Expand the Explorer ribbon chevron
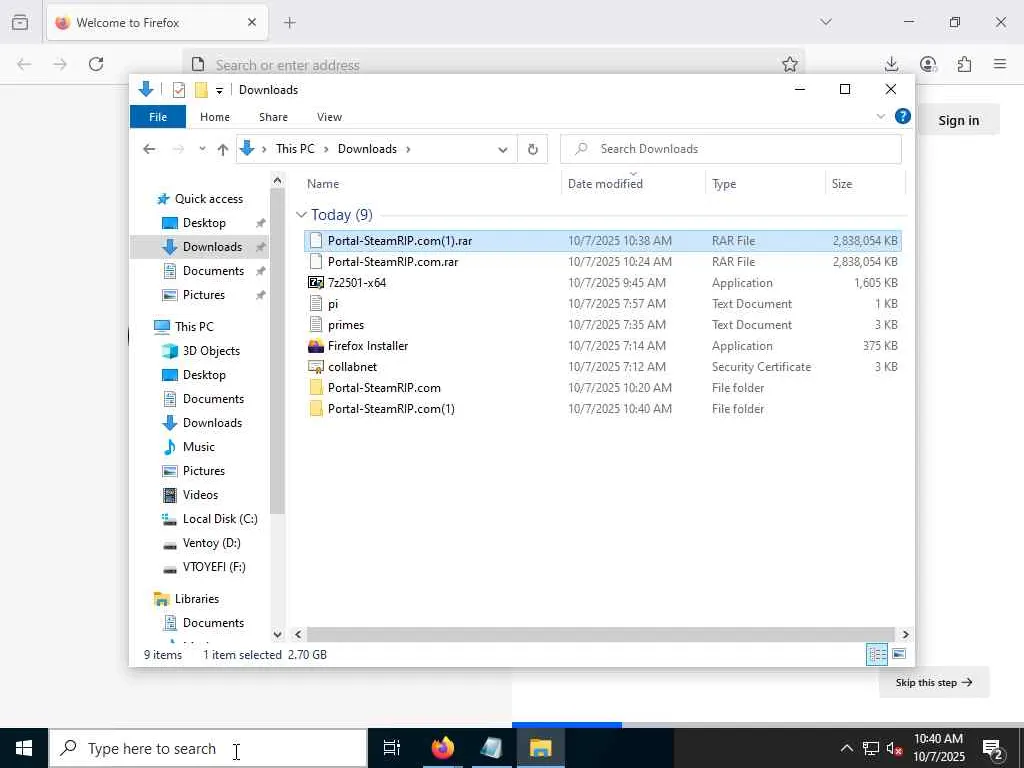Screen dimensions: 1024x768 (880, 116)
